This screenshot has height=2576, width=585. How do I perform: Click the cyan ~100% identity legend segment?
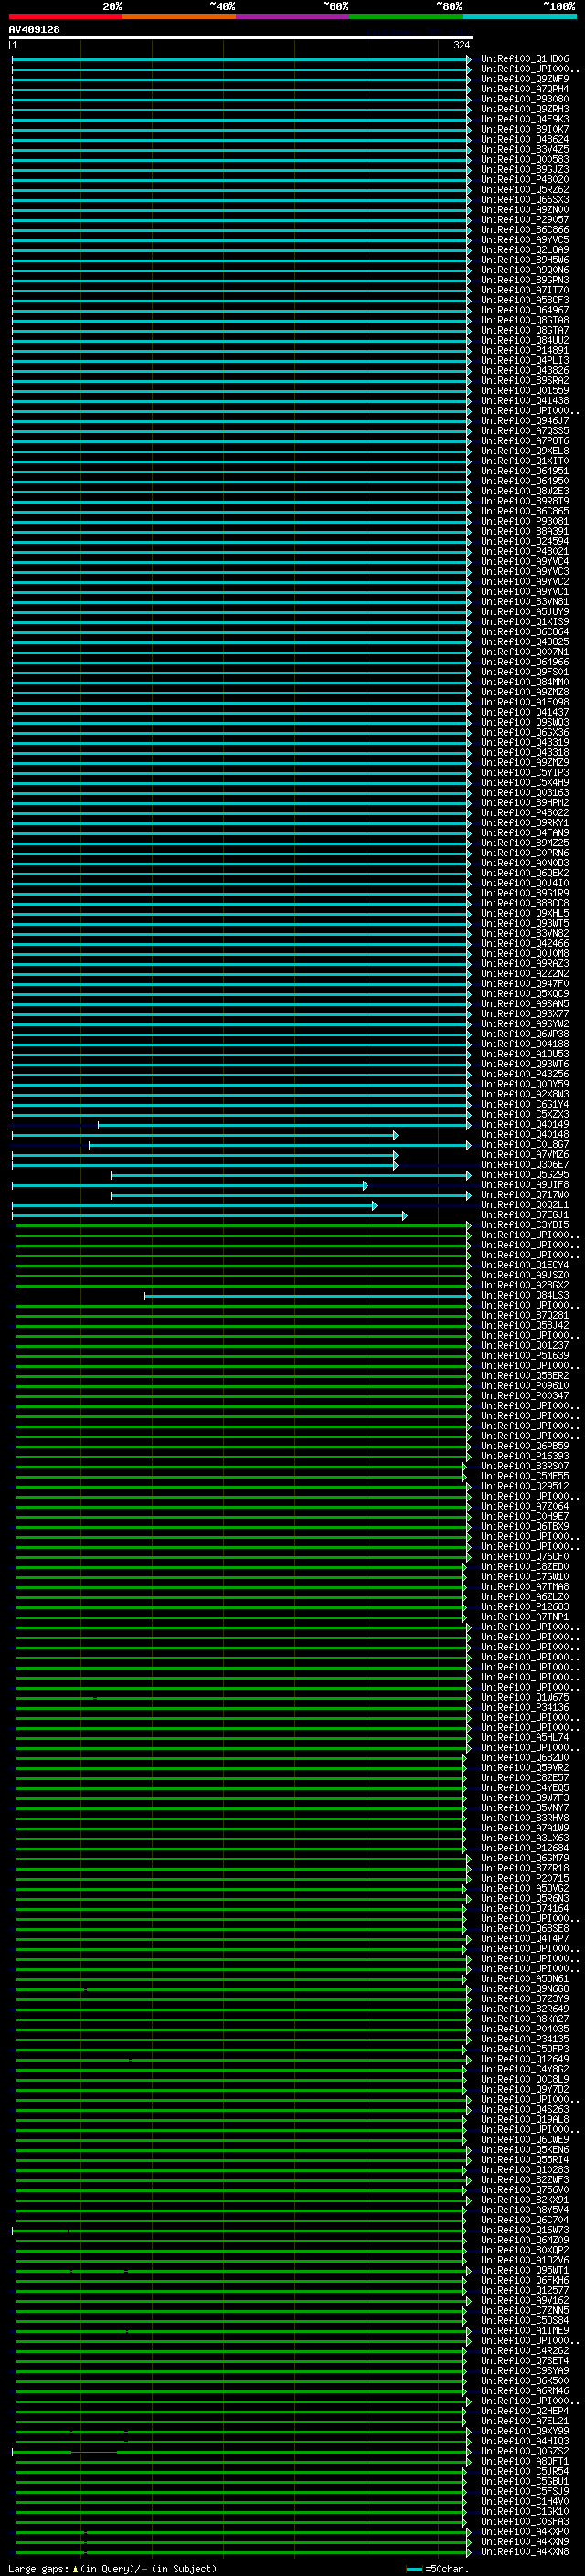coord(519,16)
